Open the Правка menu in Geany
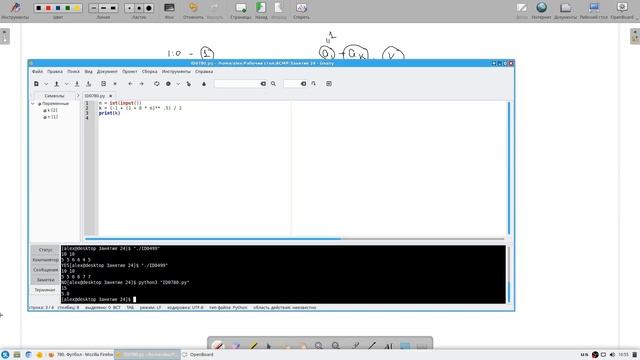The width and height of the screenshot is (640, 360). pos(55,71)
